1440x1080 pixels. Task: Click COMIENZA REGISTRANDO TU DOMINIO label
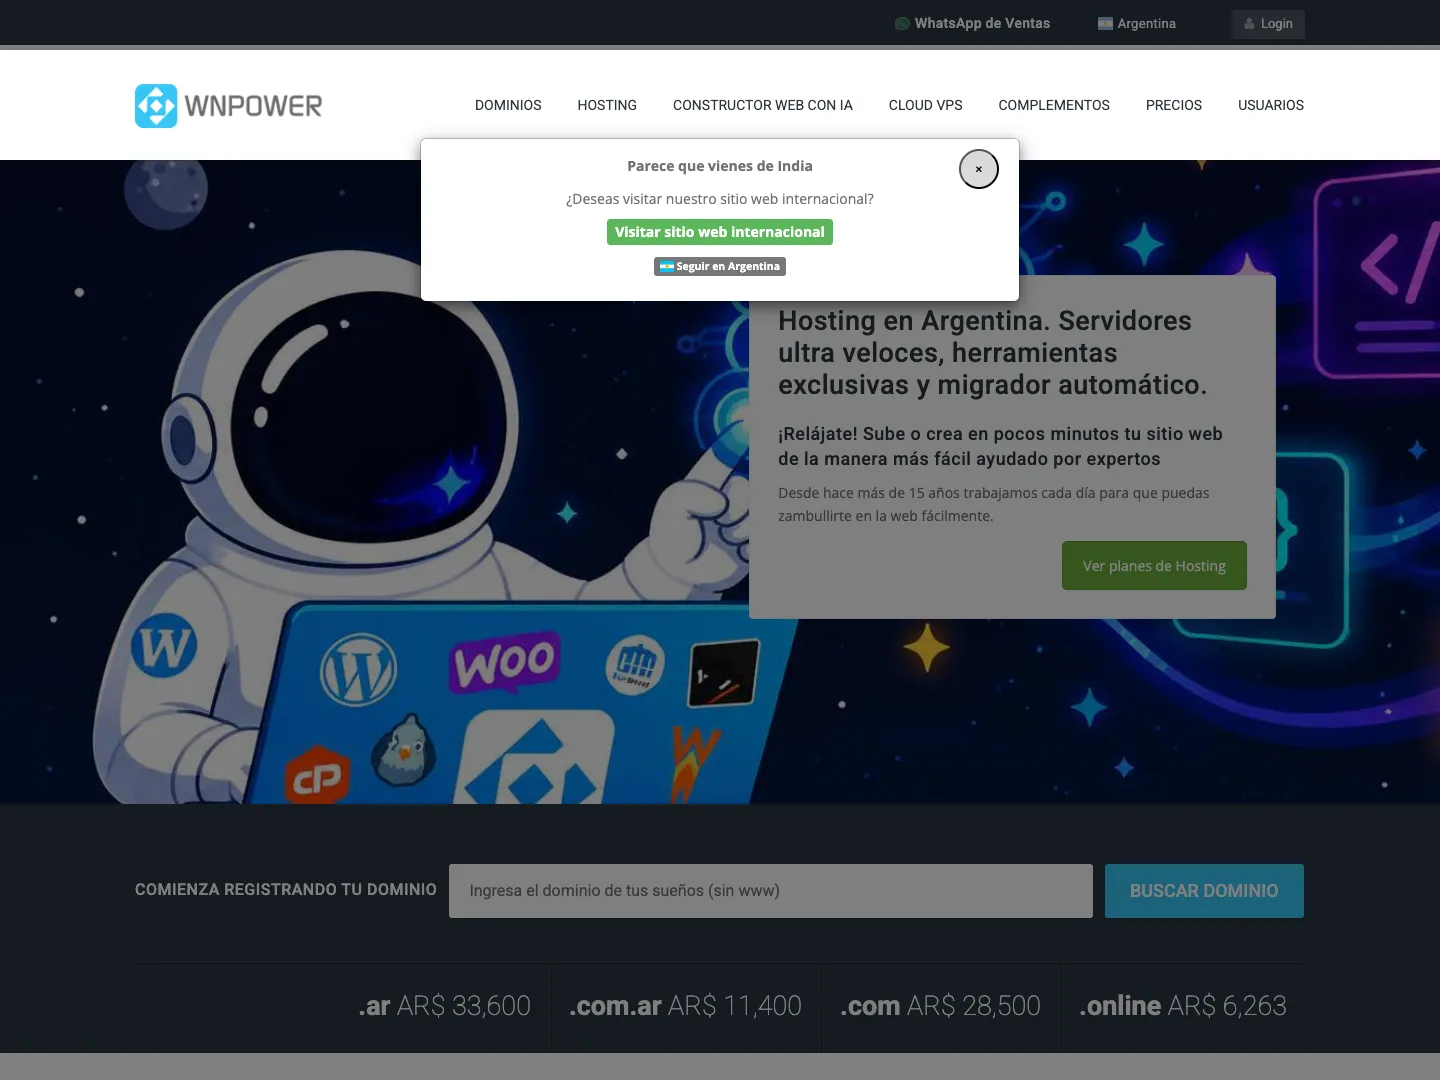coord(286,890)
